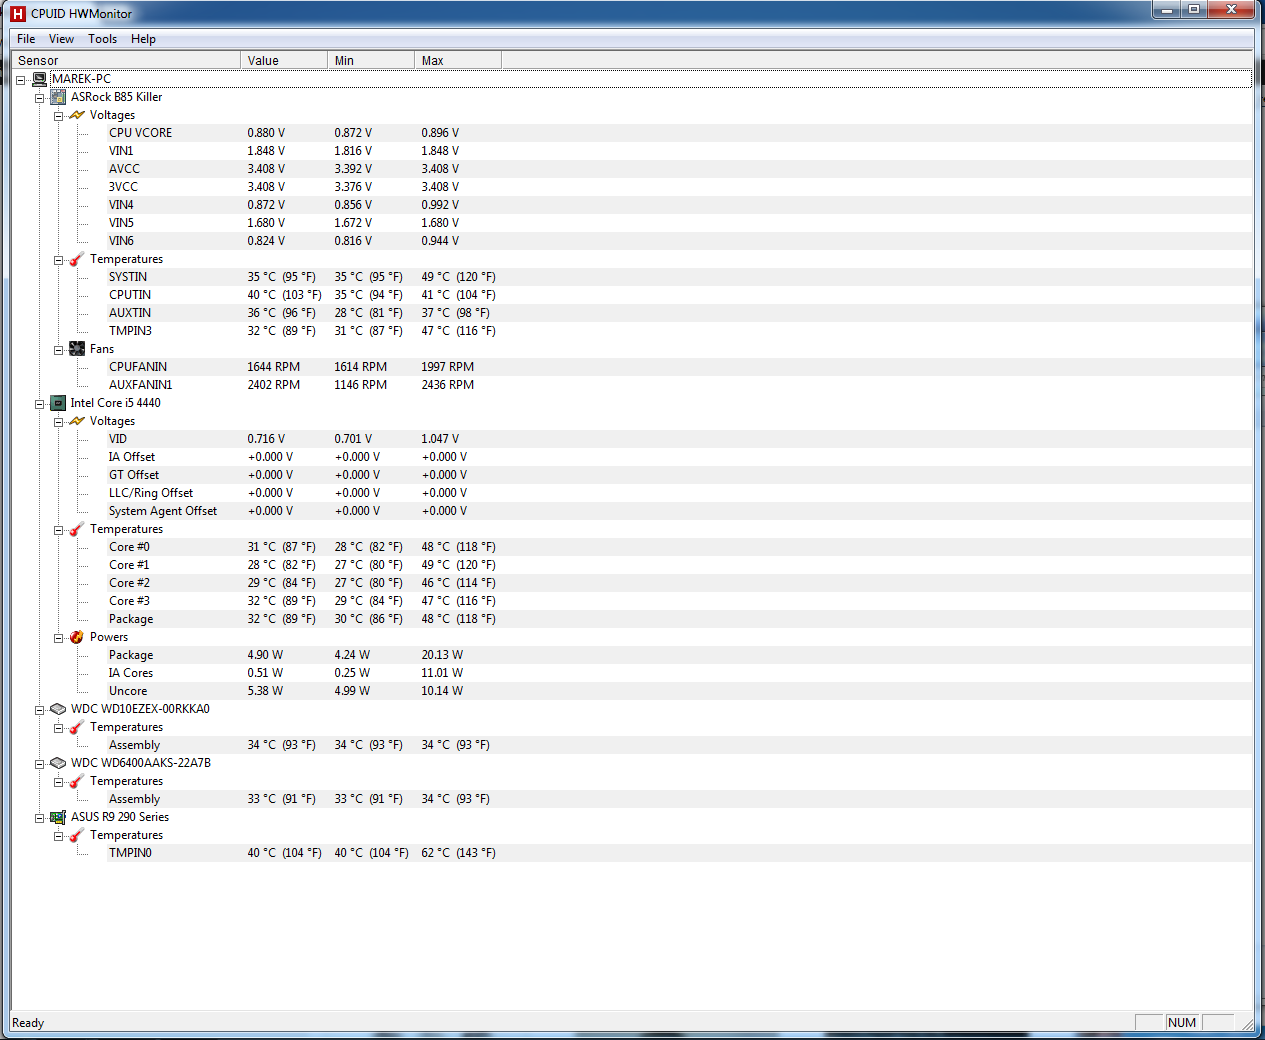Select the VID voltage row

680,439
